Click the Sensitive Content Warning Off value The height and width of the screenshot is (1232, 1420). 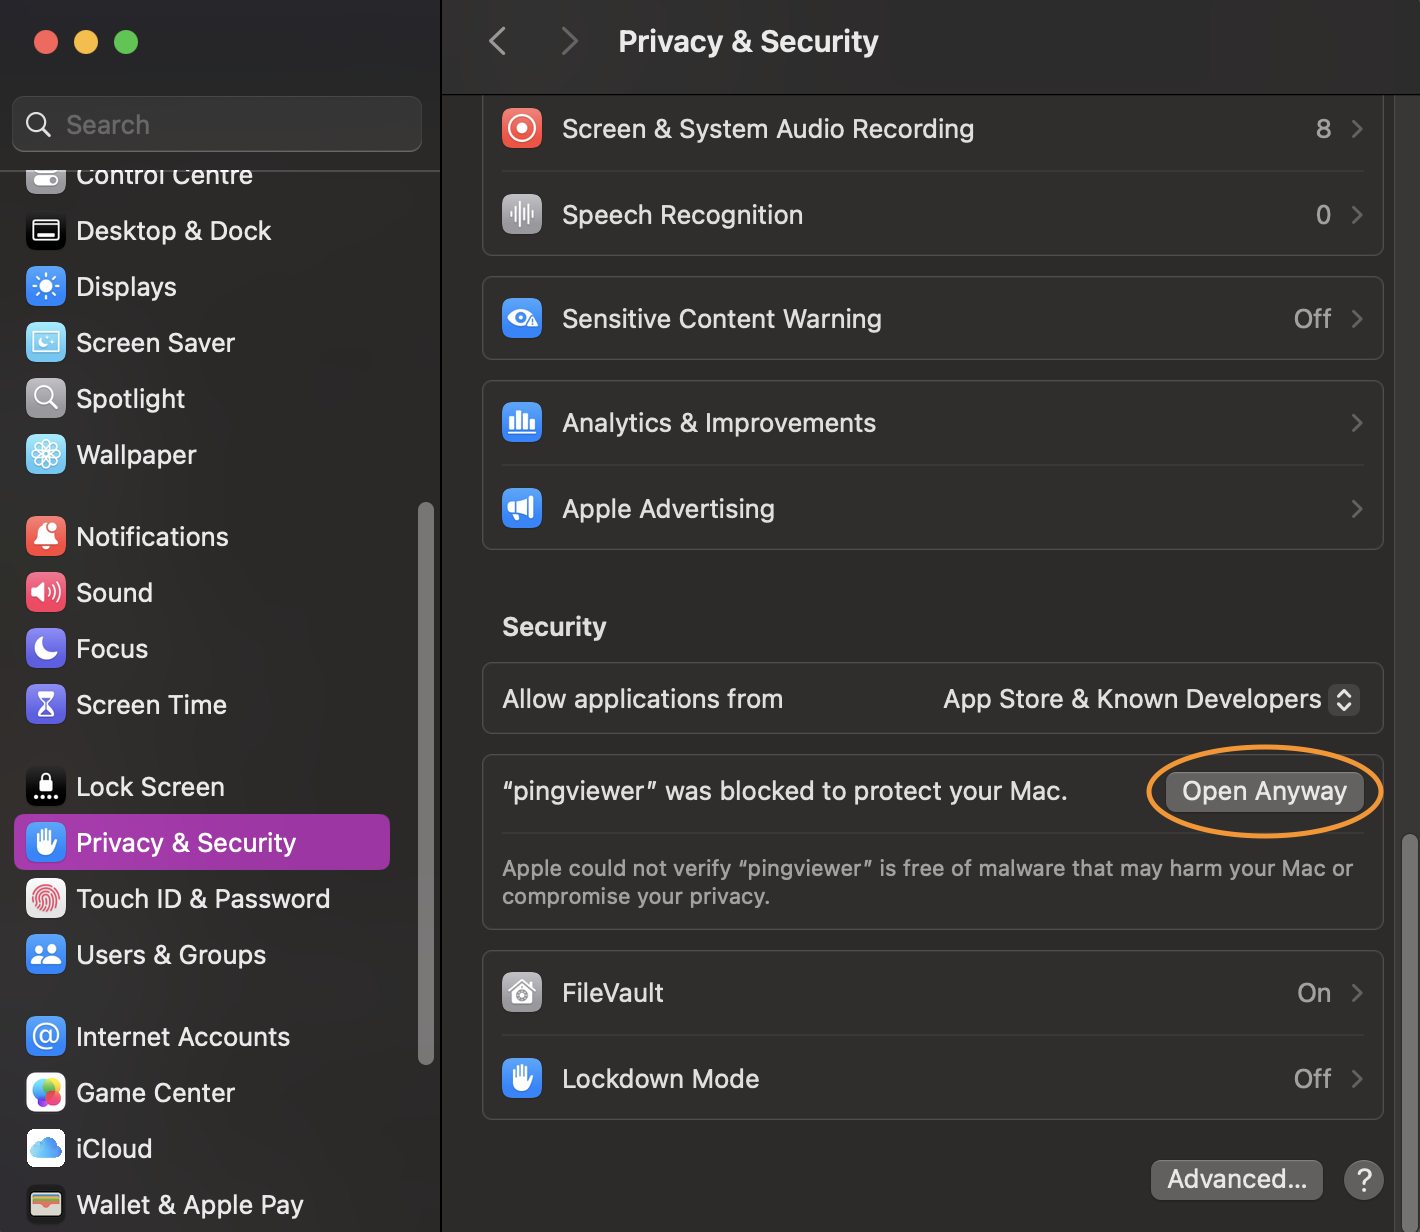[x=1312, y=319]
